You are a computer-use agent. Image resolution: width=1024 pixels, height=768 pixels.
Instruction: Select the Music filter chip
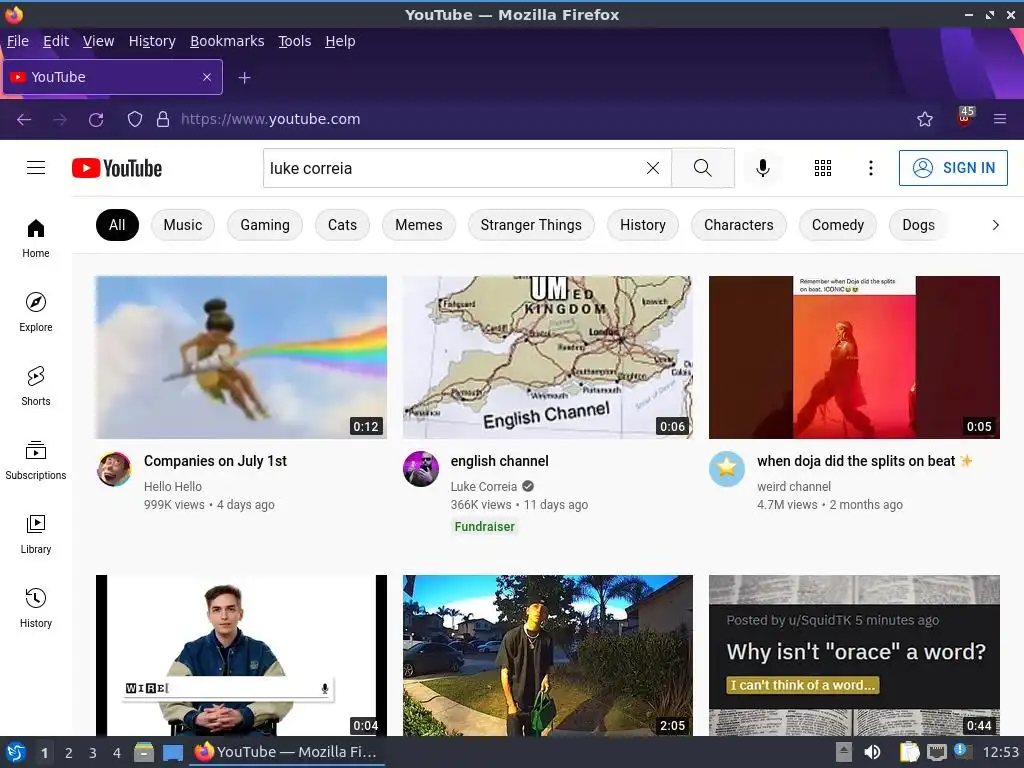coord(183,225)
